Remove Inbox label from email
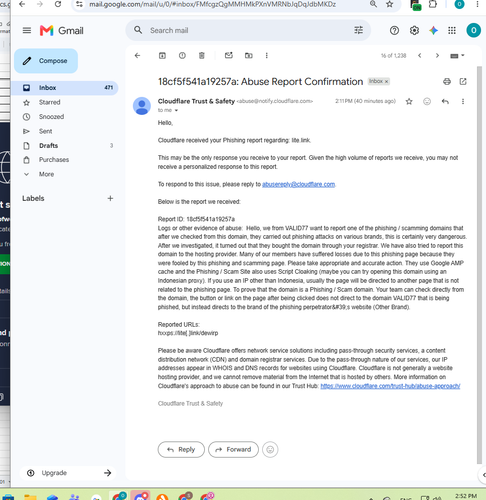The image size is (486, 500). pos(387,81)
